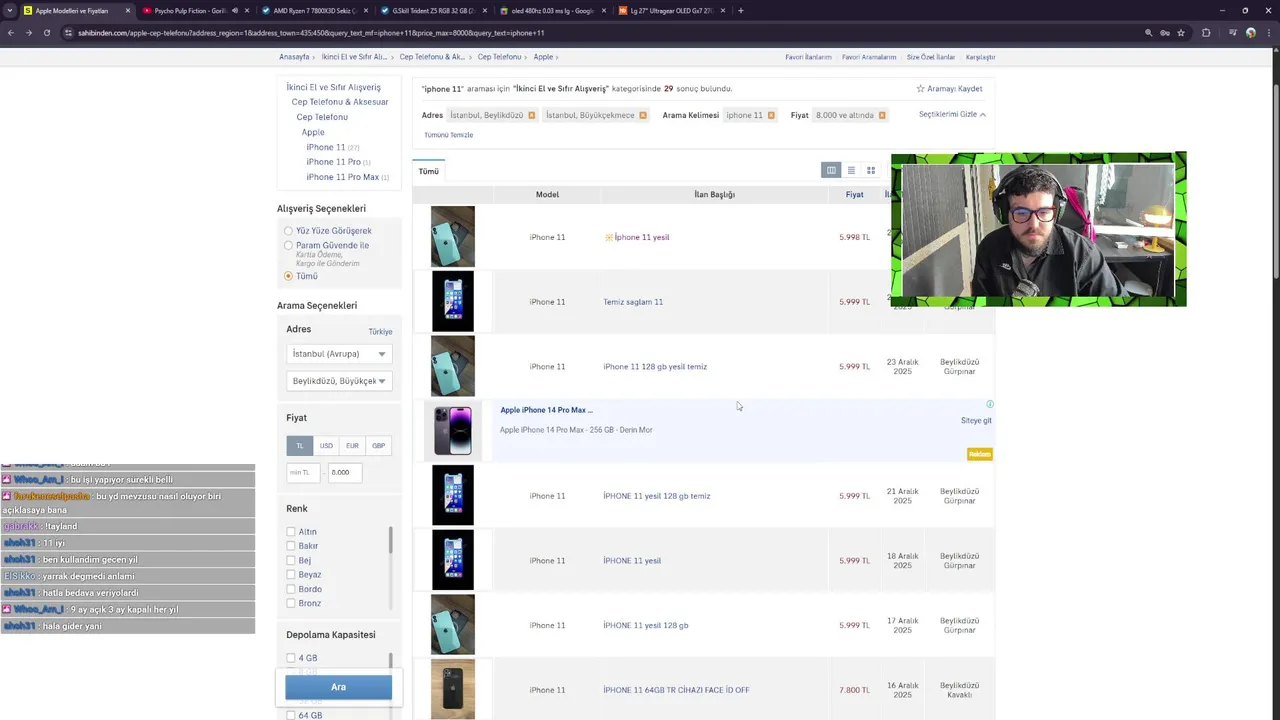Select the USD currency button
Image resolution: width=1280 pixels, height=720 pixels.
(326, 445)
